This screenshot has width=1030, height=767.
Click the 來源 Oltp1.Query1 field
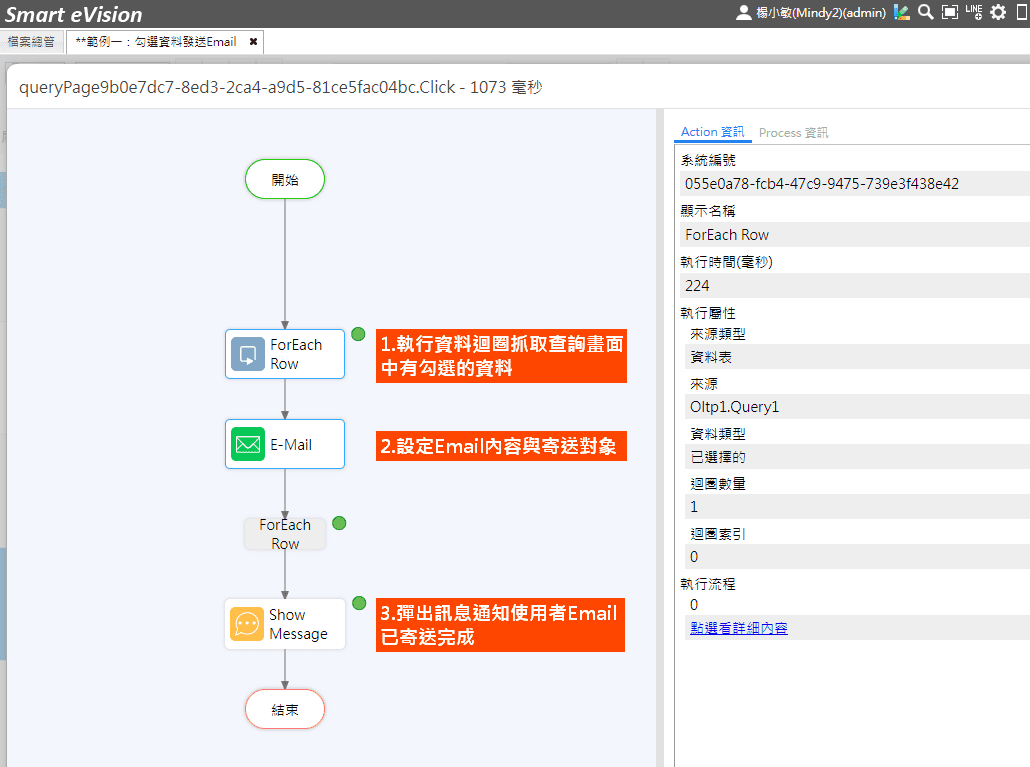[857, 407]
